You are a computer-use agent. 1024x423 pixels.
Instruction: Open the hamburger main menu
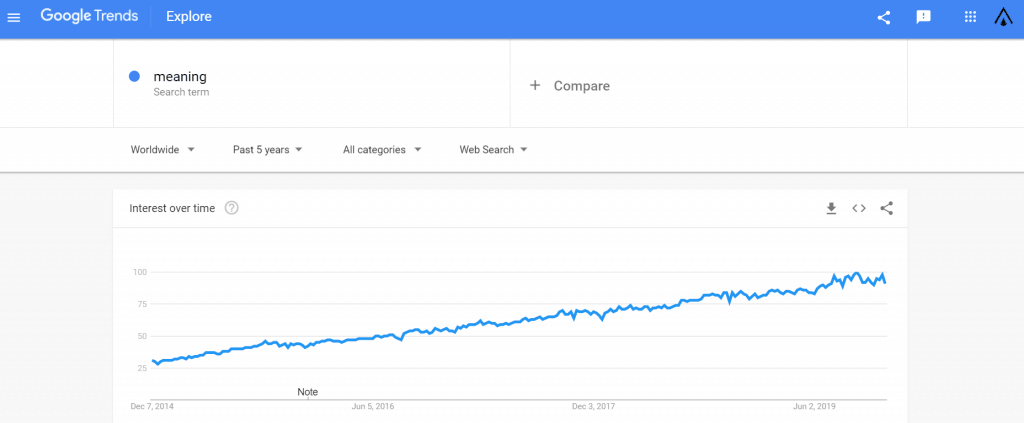14,17
